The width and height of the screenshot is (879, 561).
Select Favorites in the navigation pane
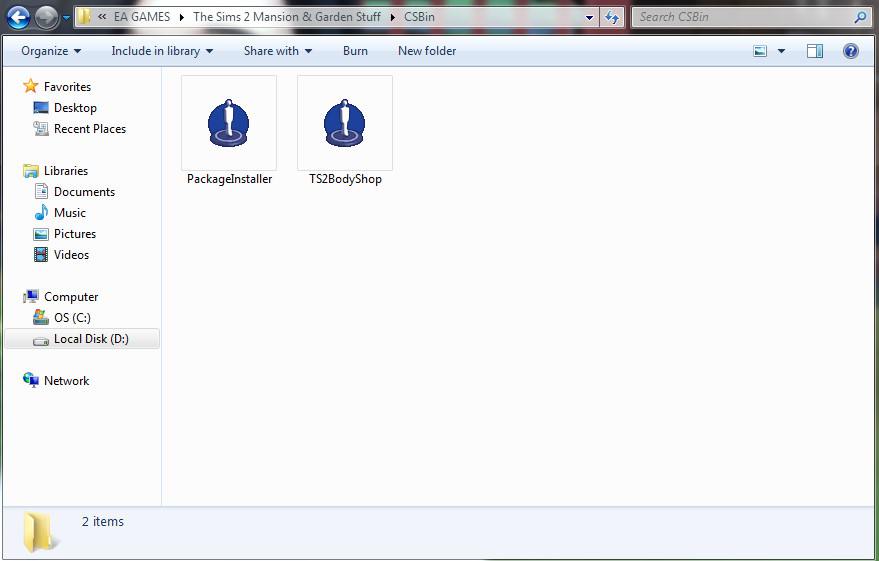pos(67,87)
